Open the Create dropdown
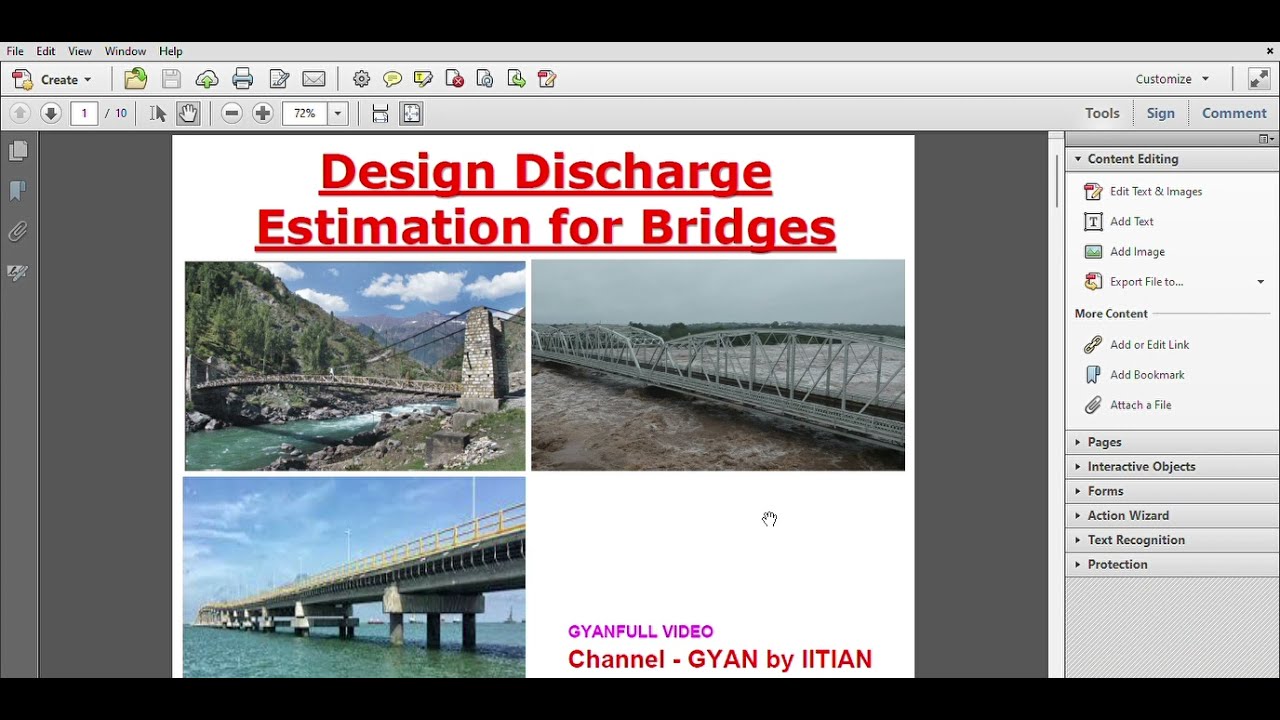The image size is (1280, 720). pyautogui.click(x=52, y=79)
